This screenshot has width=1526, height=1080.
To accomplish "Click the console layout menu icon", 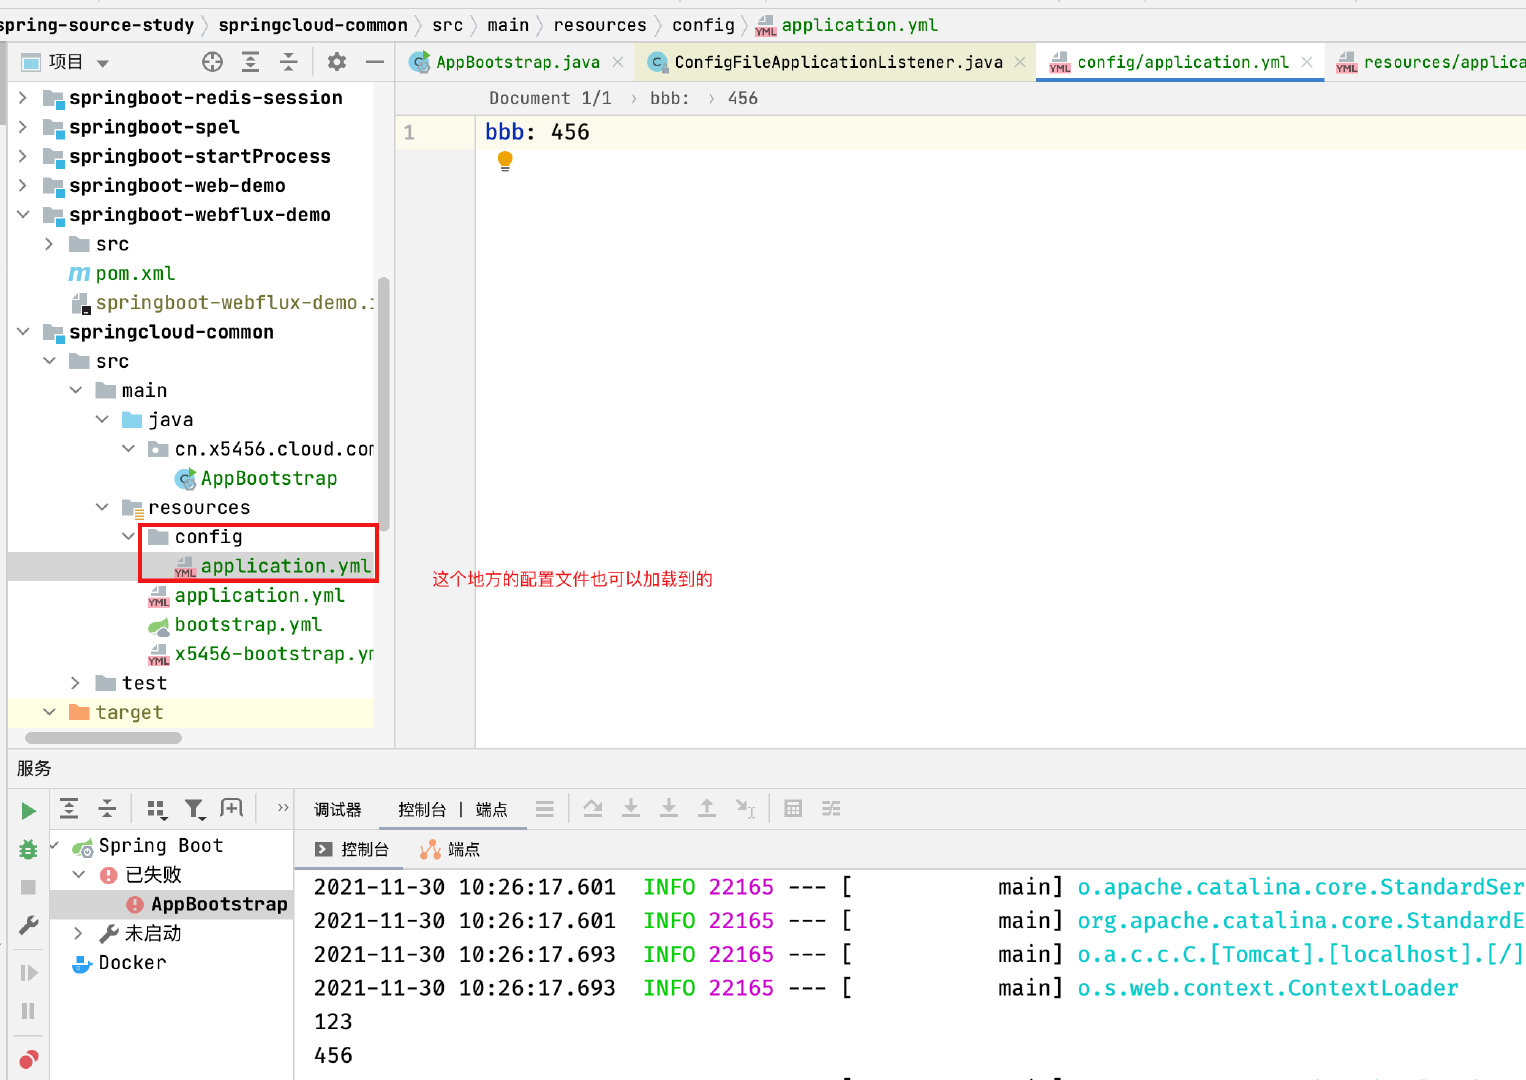I will click(x=545, y=809).
